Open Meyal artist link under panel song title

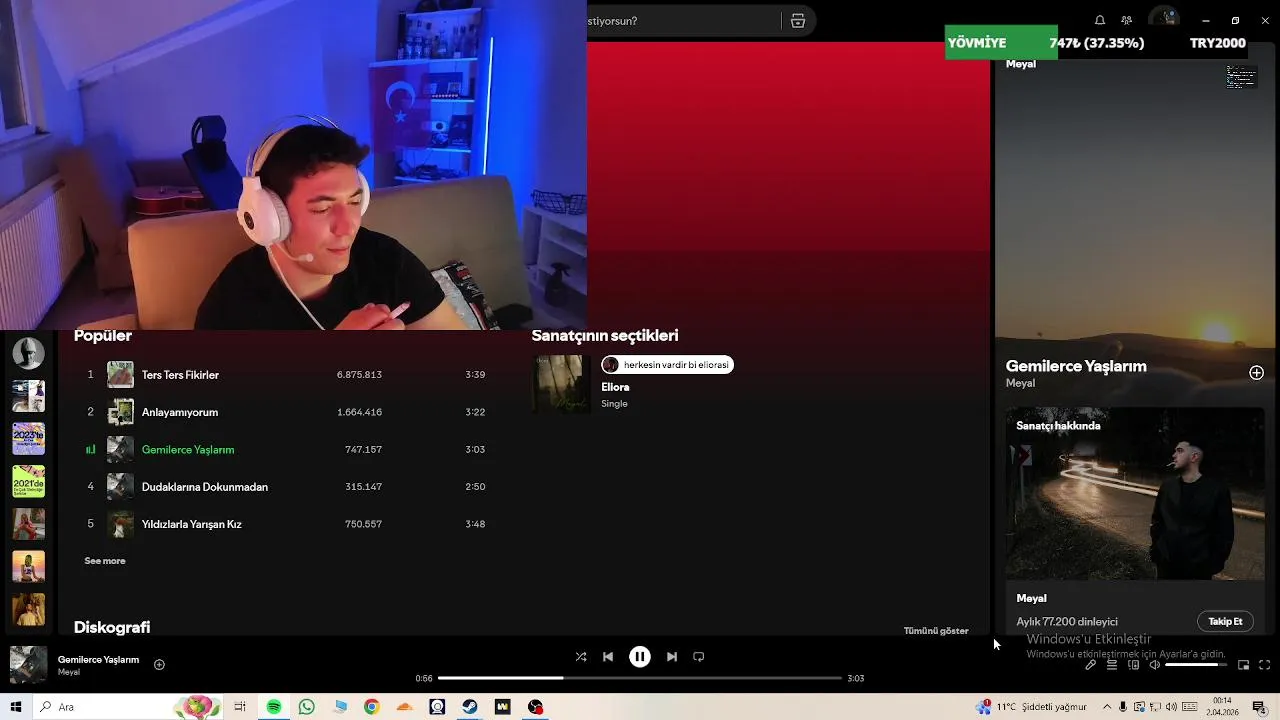tap(1020, 383)
